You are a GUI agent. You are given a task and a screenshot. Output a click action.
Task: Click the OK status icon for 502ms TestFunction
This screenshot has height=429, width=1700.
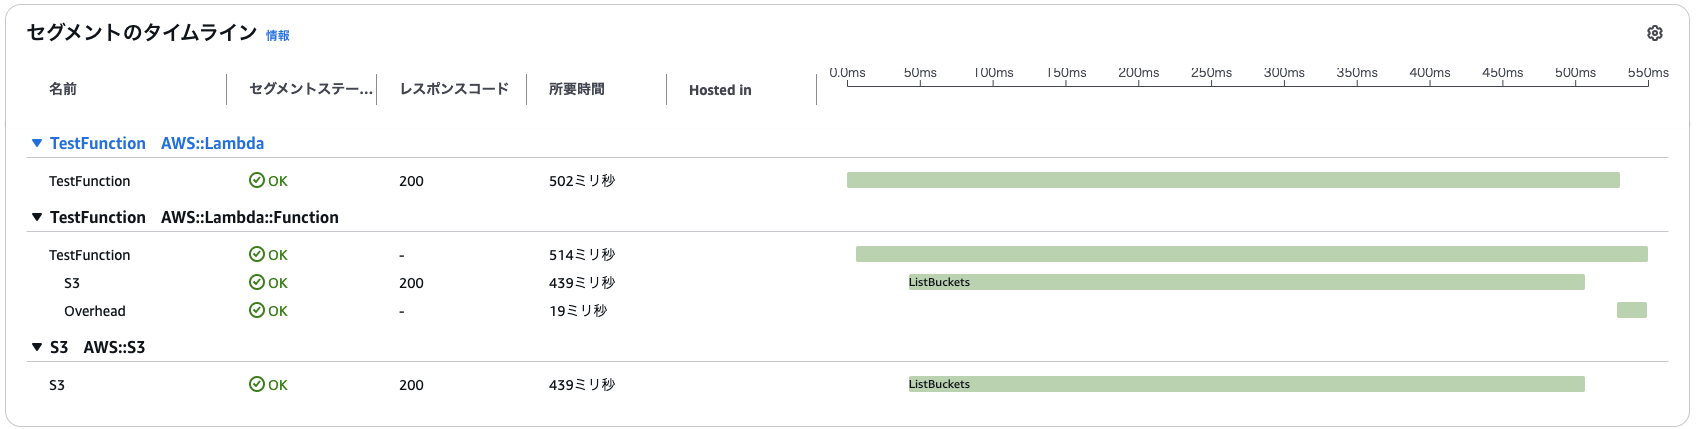[257, 180]
